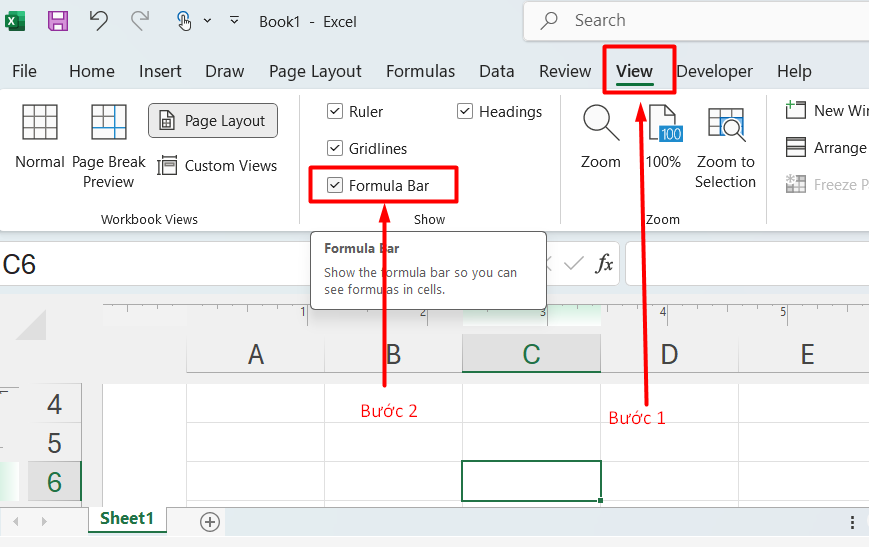Viewport: 869px width, 547px height.
Task: Expand the Touch/Mouse Mode dropdown arrow
Action: coord(207,21)
